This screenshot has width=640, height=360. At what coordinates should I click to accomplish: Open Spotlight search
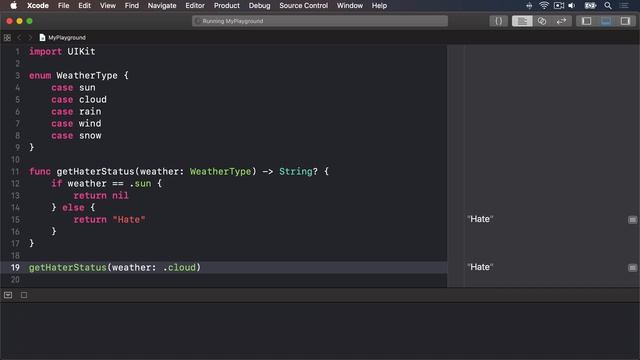(608, 5)
